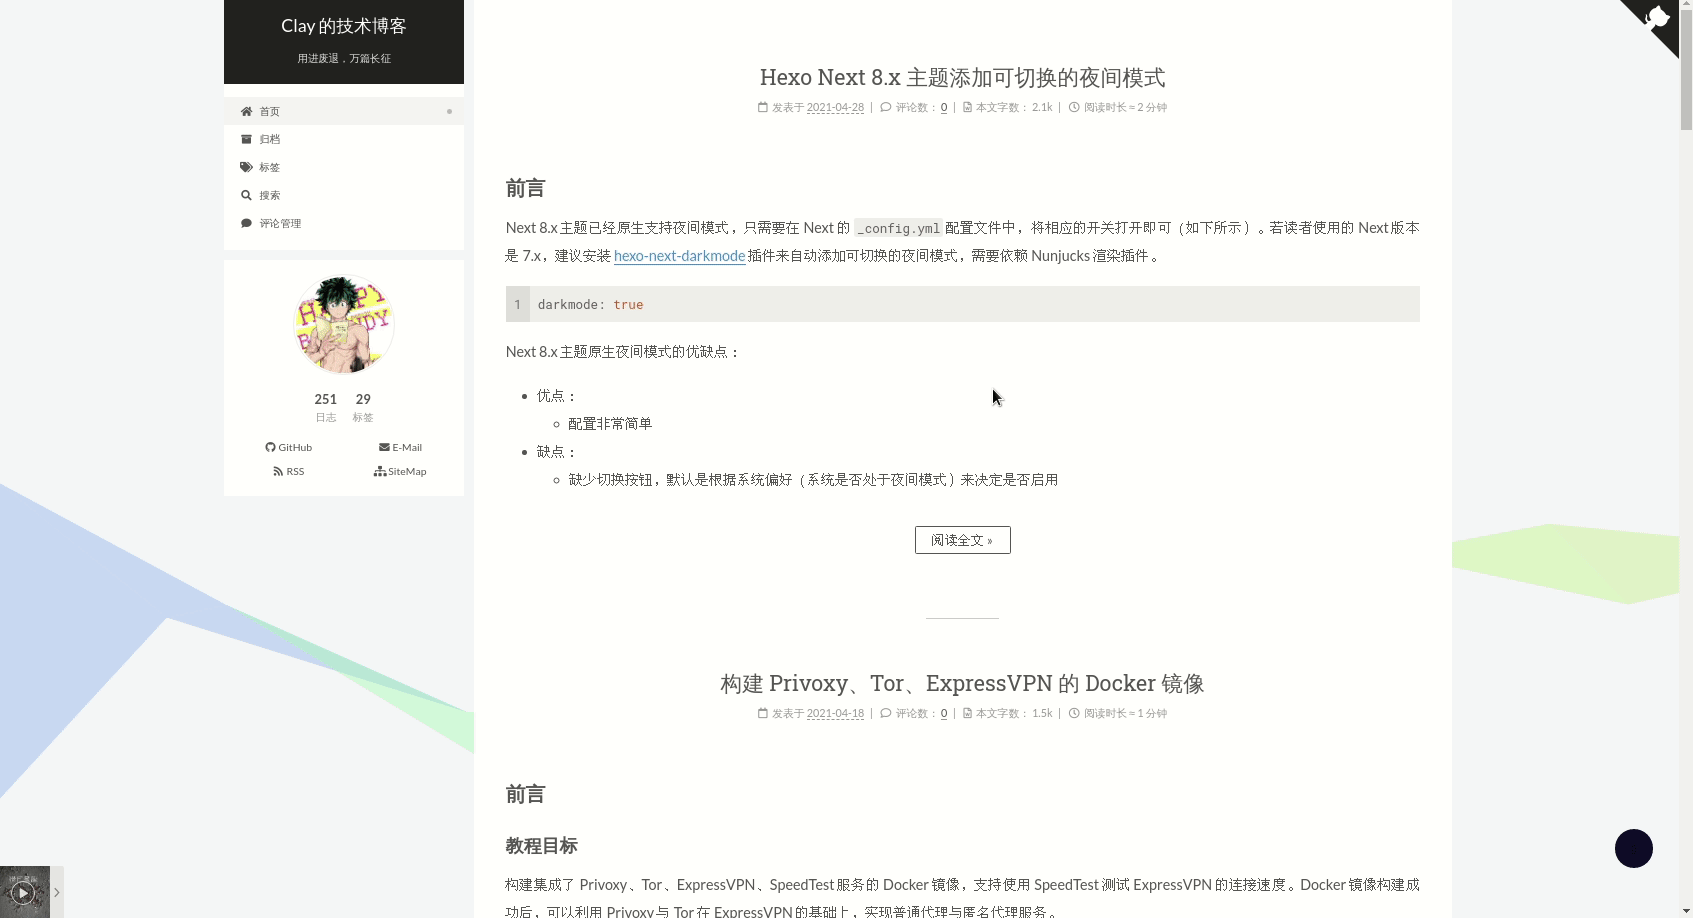The height and width of the screenshot is (918, 1693).
Task: Open the SiteMap link
Action: [x=400, y=471]
